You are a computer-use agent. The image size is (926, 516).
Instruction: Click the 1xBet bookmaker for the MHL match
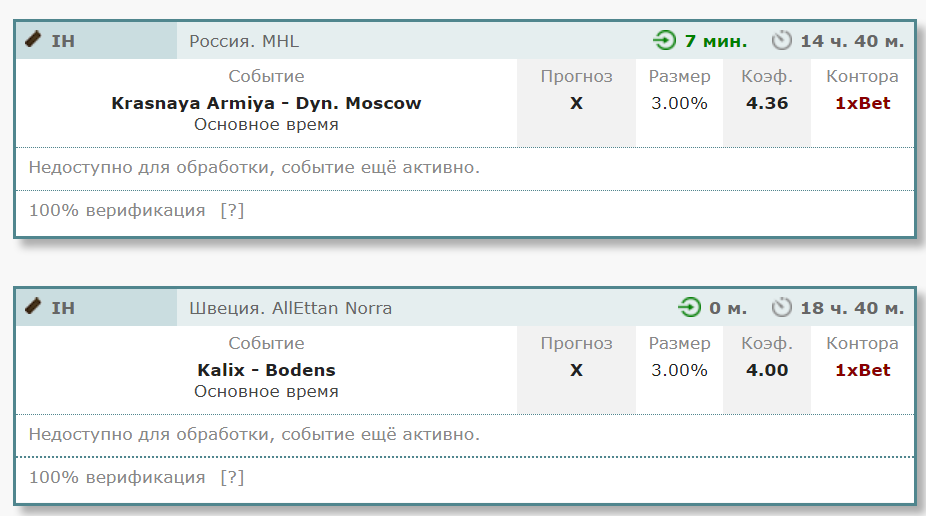tap(862, 103)
